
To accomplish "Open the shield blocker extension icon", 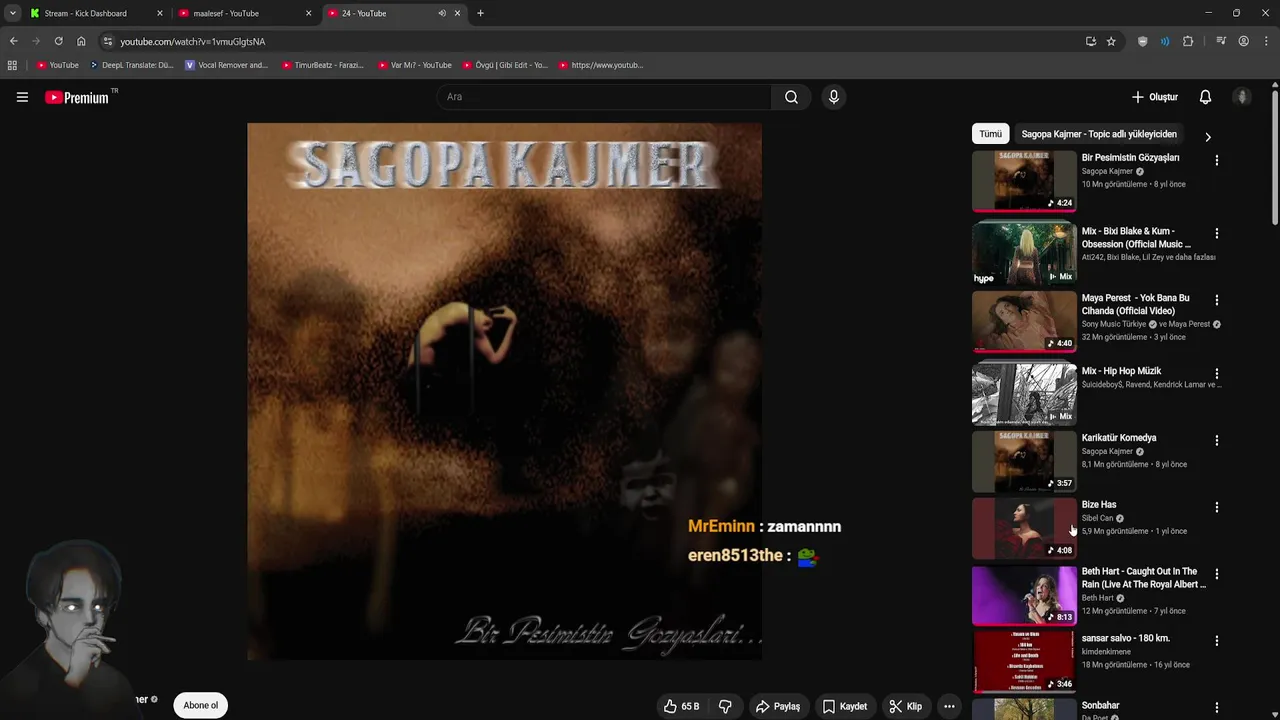I will 1142,41.
